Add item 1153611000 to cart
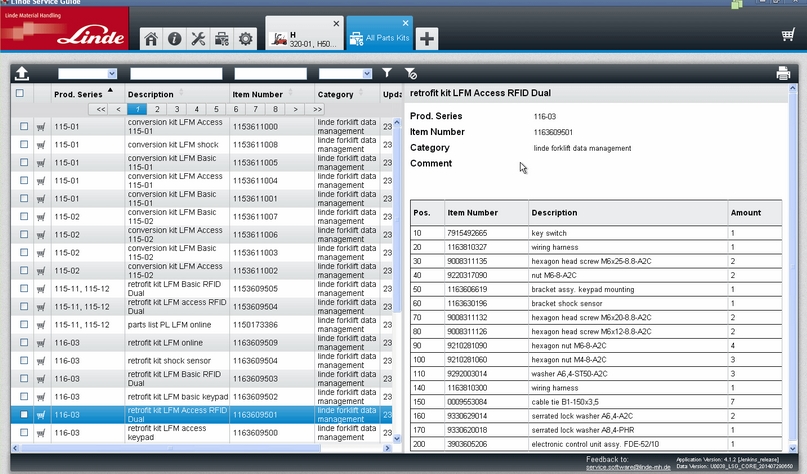This screenshot has width=807, height=474. (41, 127)
